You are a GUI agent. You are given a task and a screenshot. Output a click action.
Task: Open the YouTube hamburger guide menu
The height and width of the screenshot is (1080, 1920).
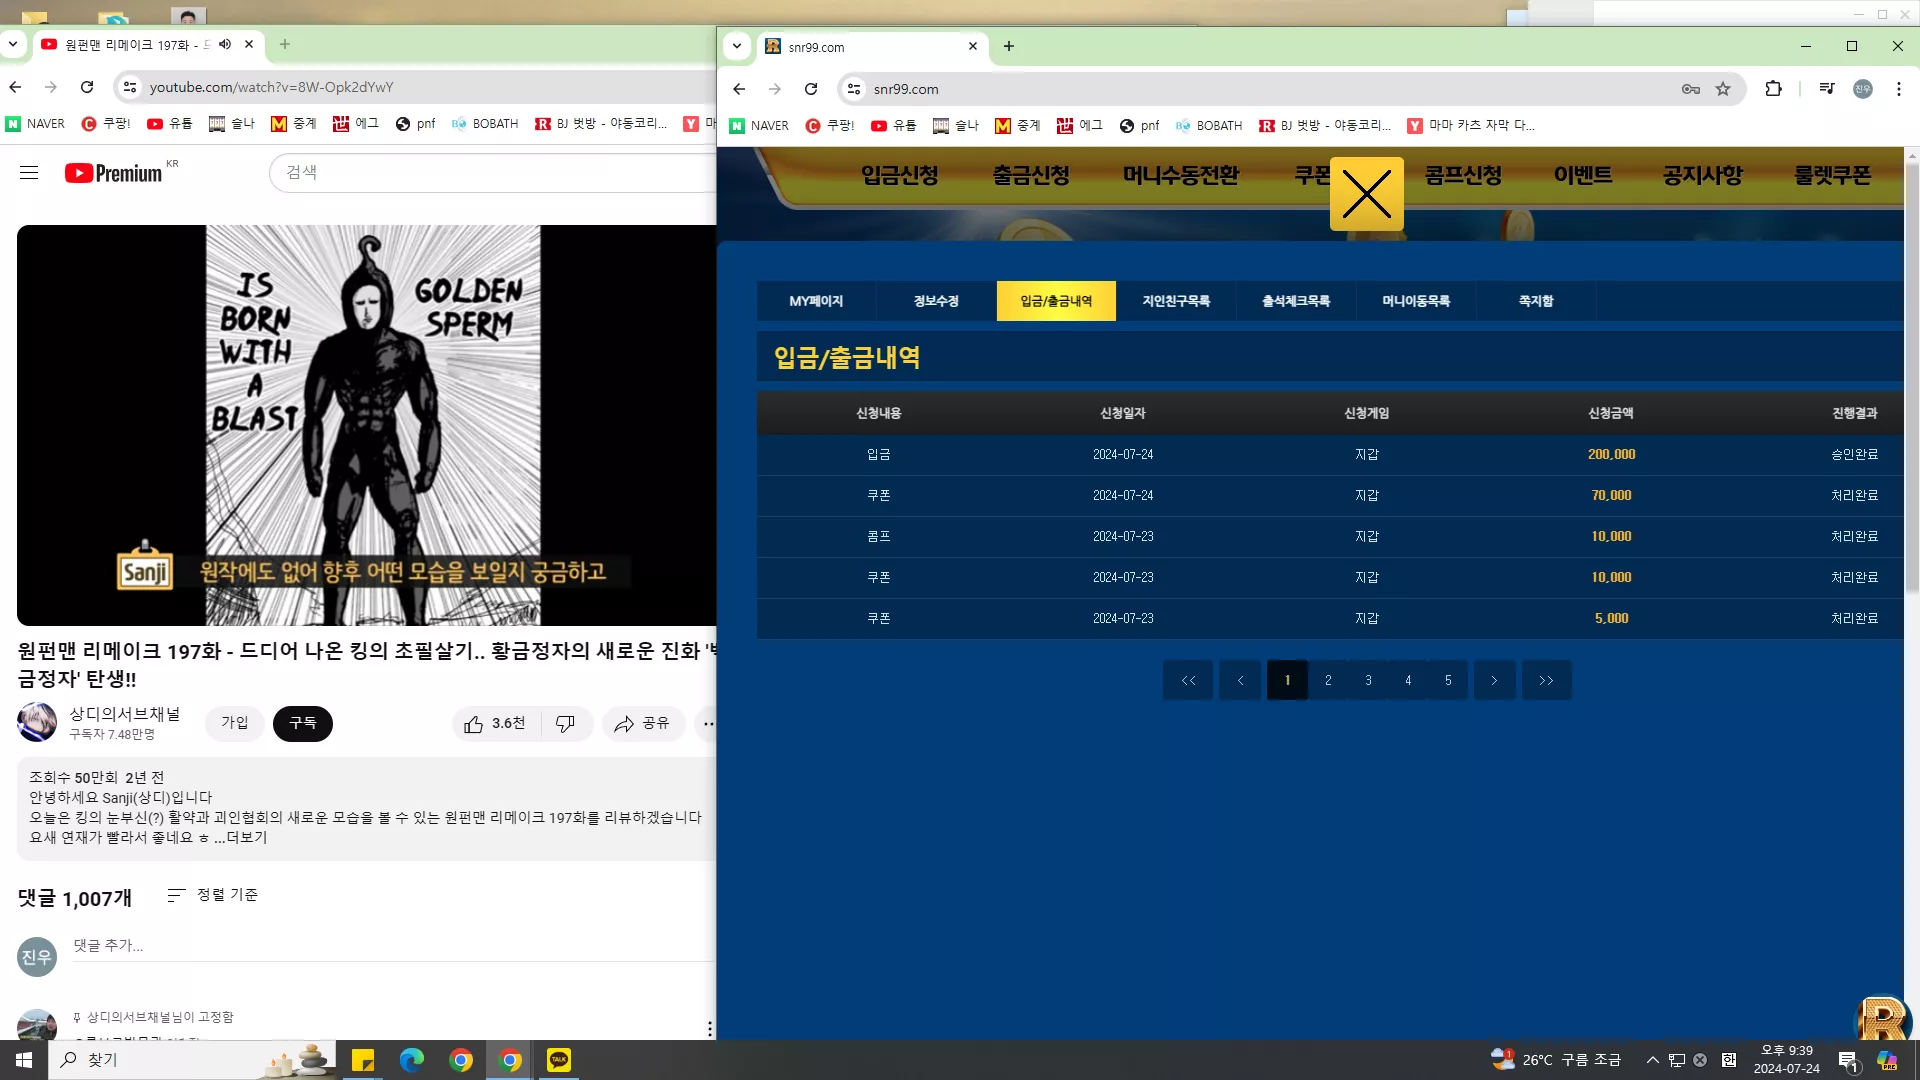click(29, 173)
